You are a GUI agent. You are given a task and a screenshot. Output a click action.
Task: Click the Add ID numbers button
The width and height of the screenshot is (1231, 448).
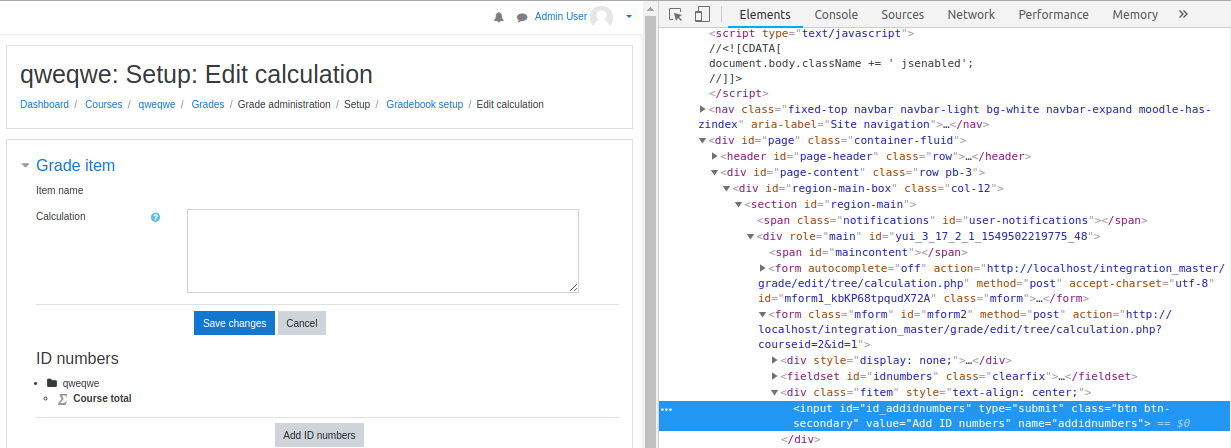319,435
